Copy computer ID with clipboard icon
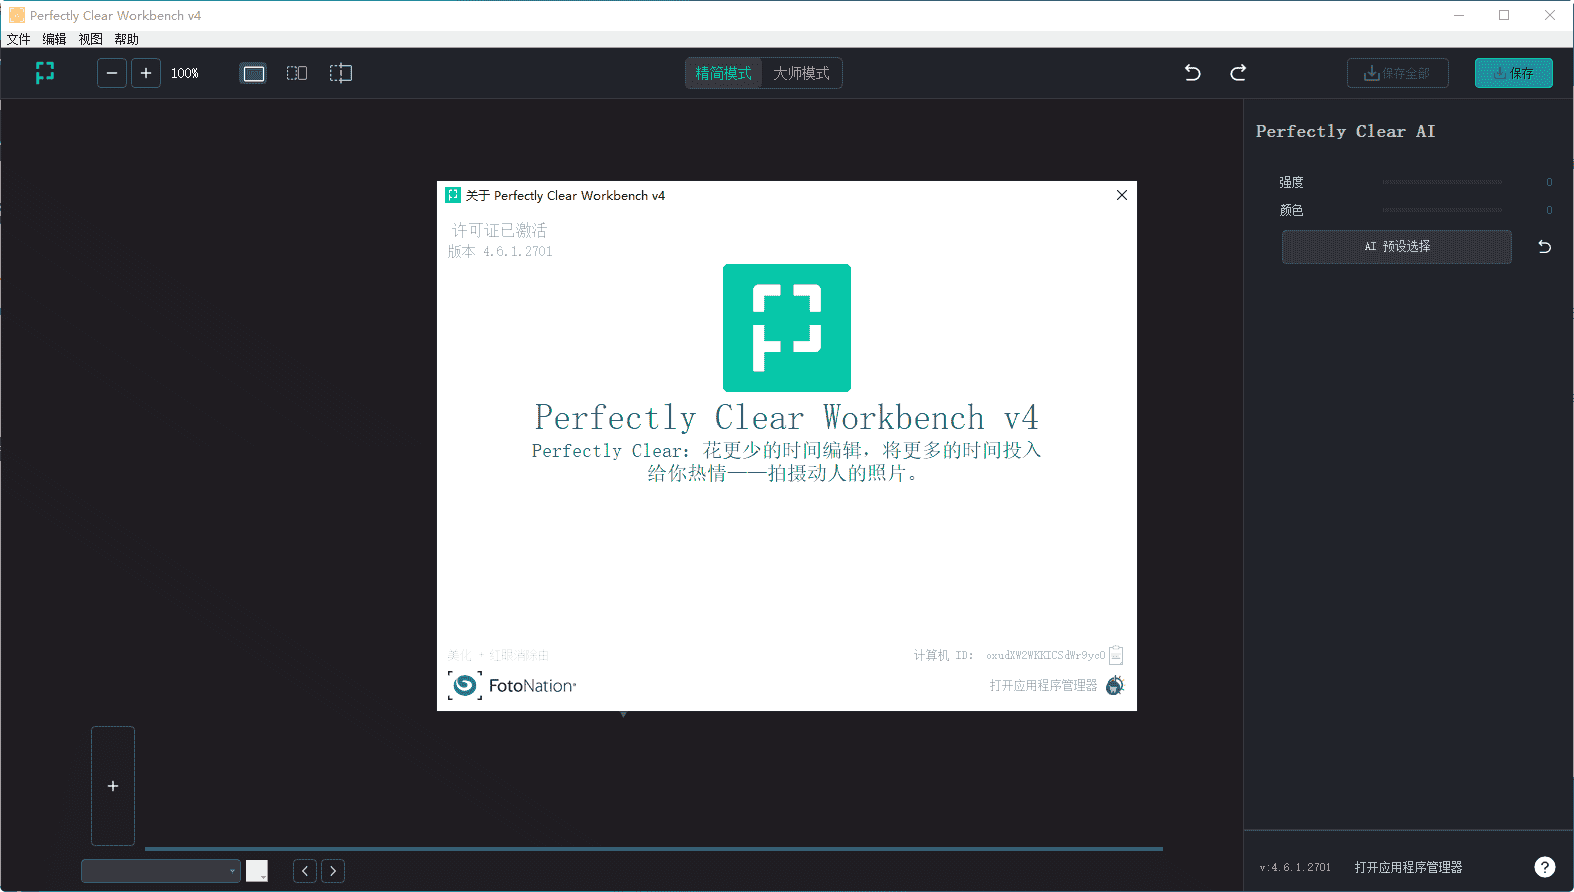Viewport: 1574px width, 892px height. point(1116,655)
